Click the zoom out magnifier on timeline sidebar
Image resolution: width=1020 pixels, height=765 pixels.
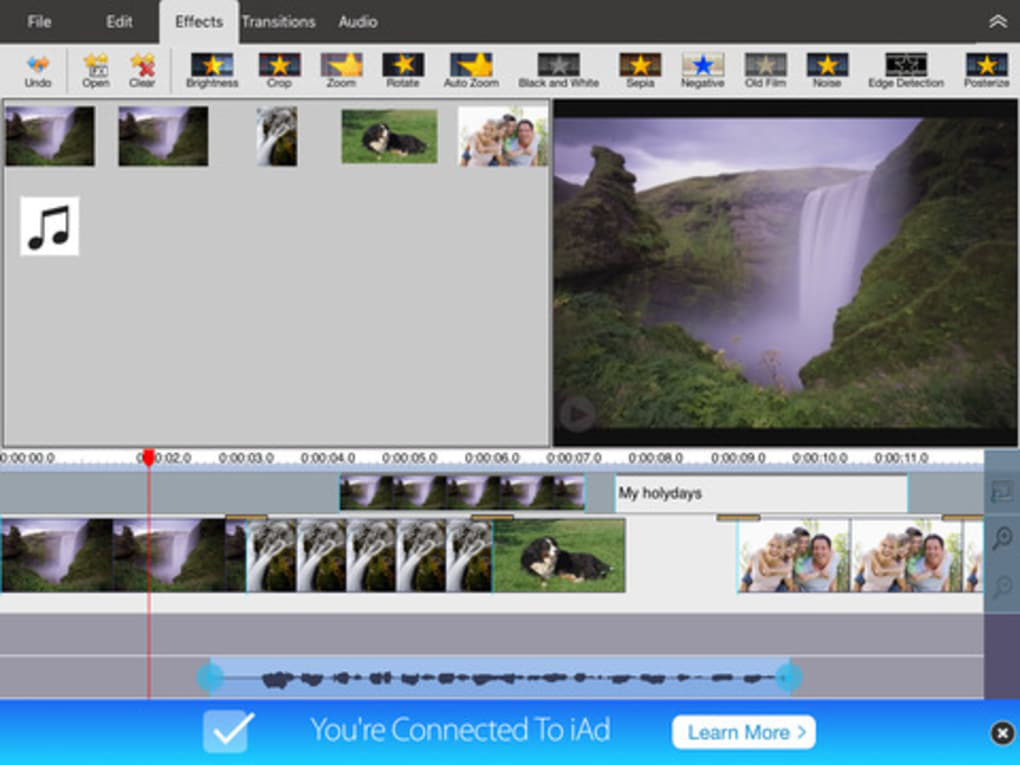click(1002, 585)
